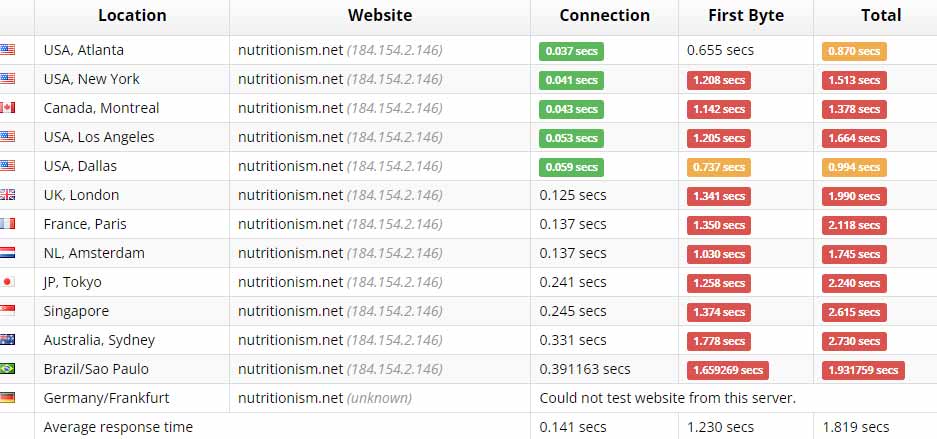Click nutritionism.net in the Atlanta row

(290, 50)
